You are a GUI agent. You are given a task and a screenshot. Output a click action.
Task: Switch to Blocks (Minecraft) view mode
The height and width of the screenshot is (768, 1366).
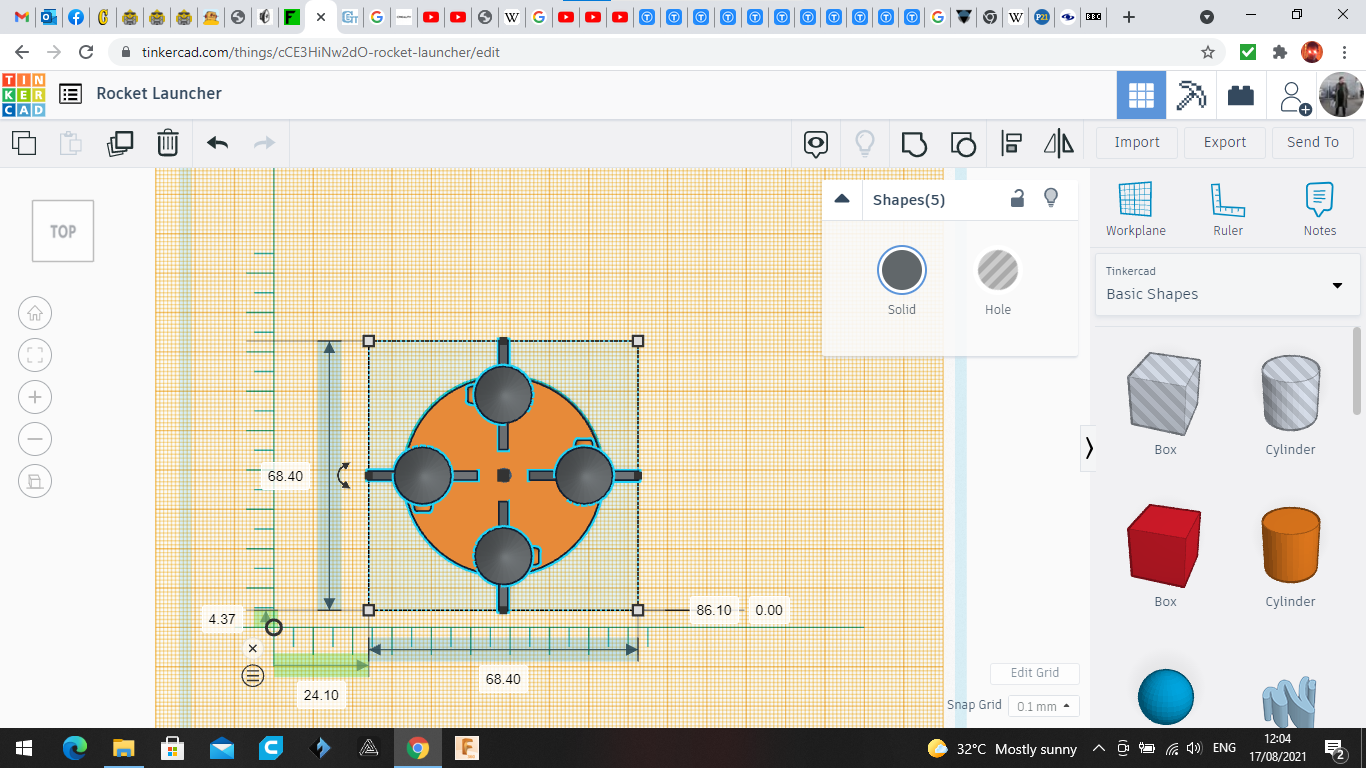pos(1190,95)
